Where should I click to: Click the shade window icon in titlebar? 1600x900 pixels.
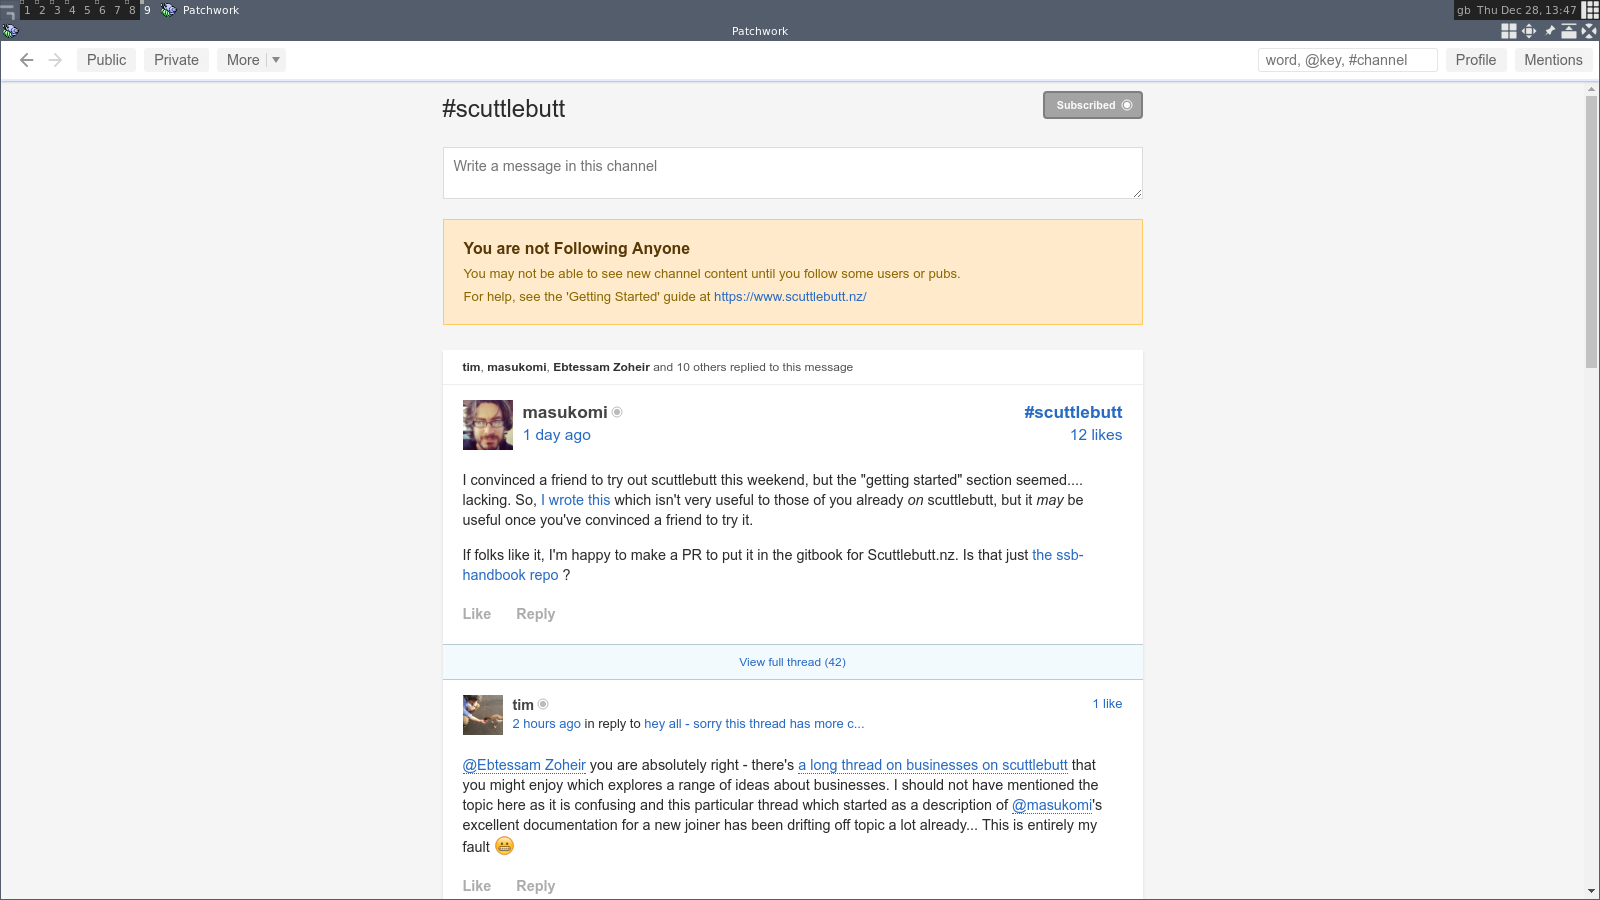tap(1569, 31)
